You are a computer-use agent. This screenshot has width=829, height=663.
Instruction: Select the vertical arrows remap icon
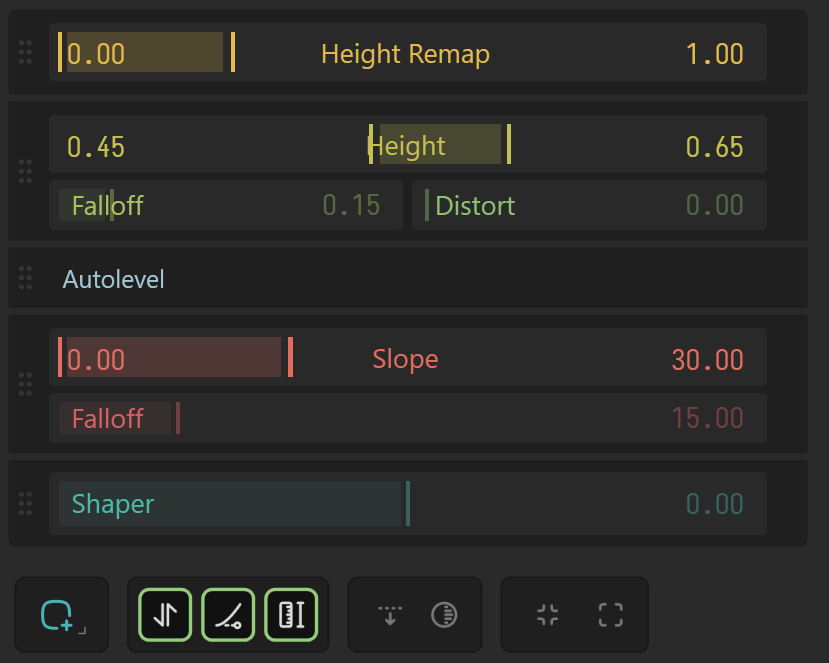tap(163, 614)
